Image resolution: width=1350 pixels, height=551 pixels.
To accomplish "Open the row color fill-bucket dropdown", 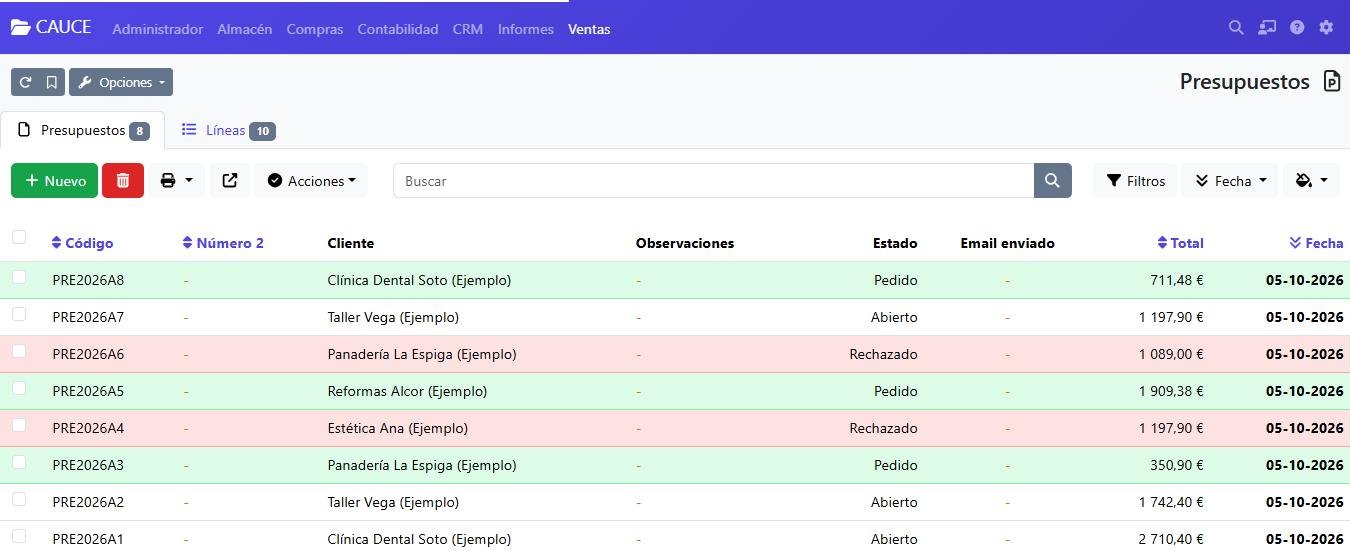I will coord(1311,181).
